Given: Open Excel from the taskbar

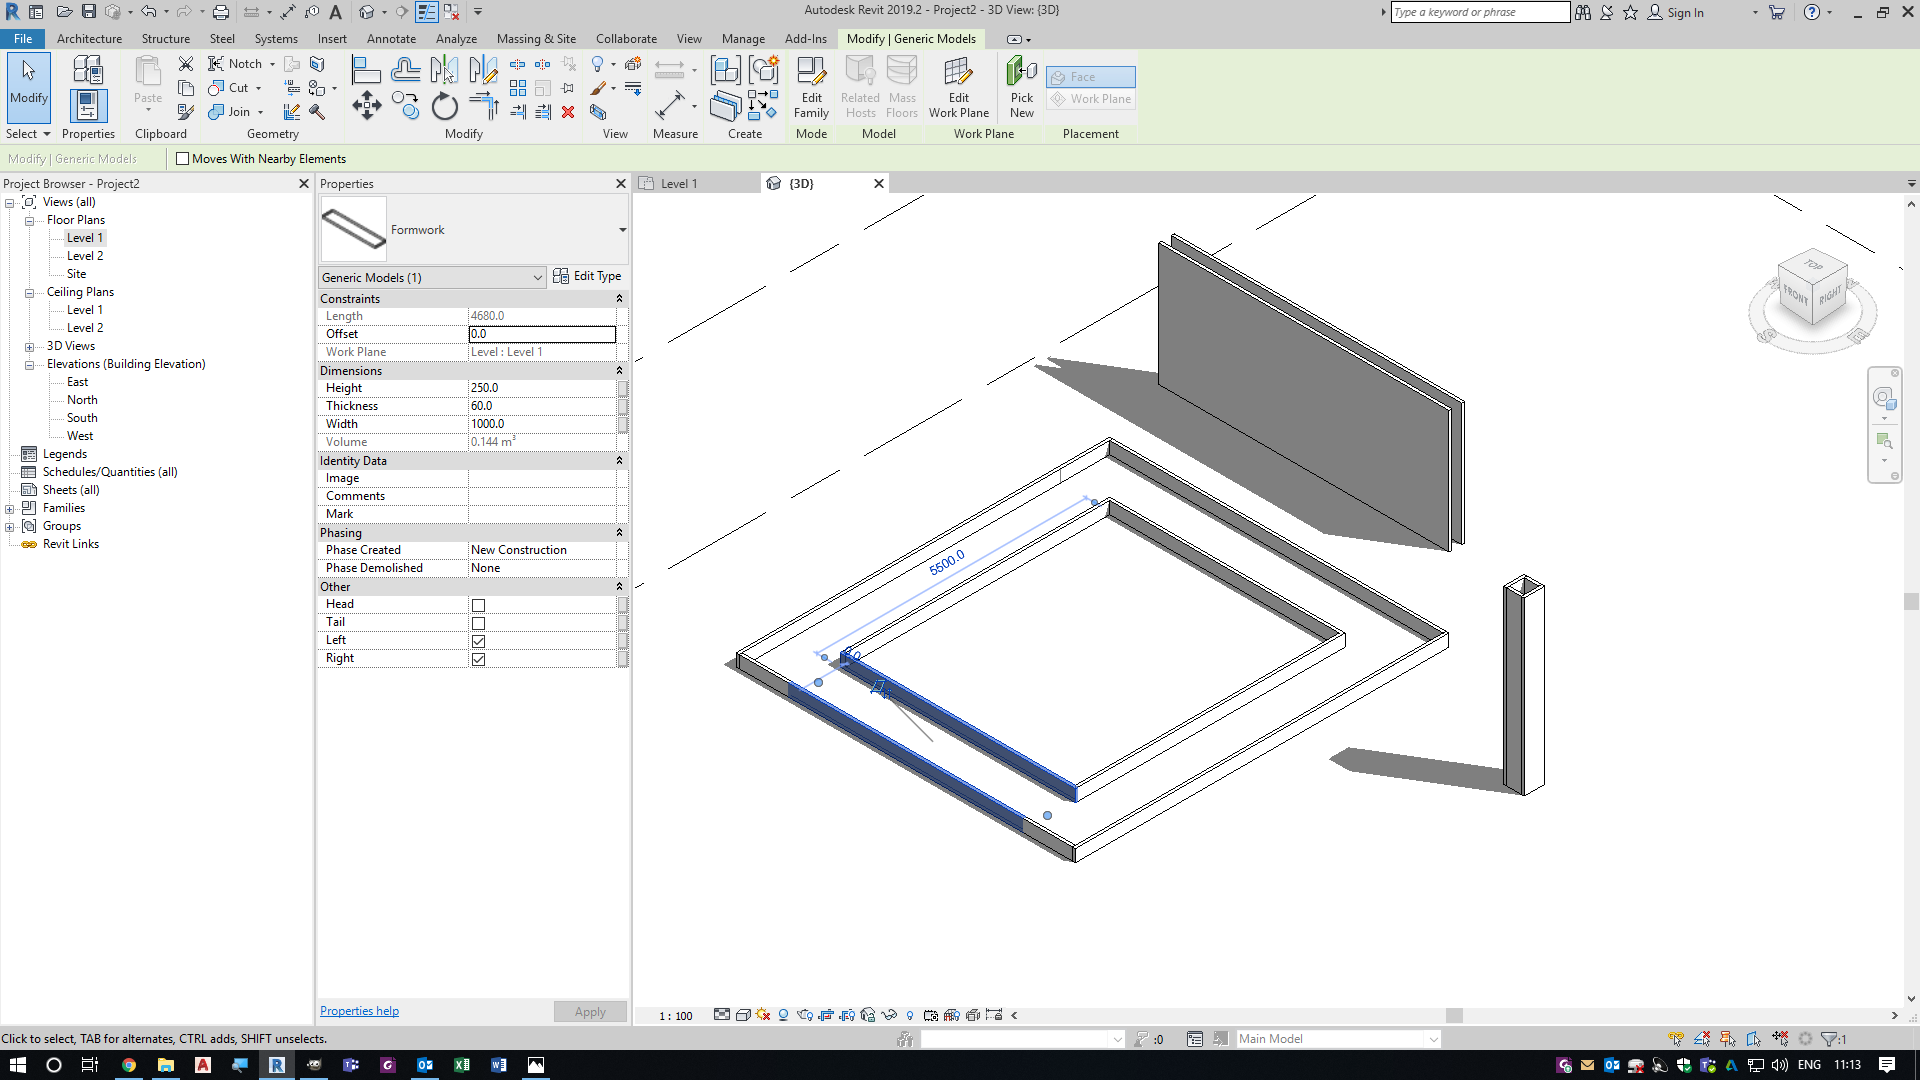Looking at the screenshot, I should tap(462, 1065).
